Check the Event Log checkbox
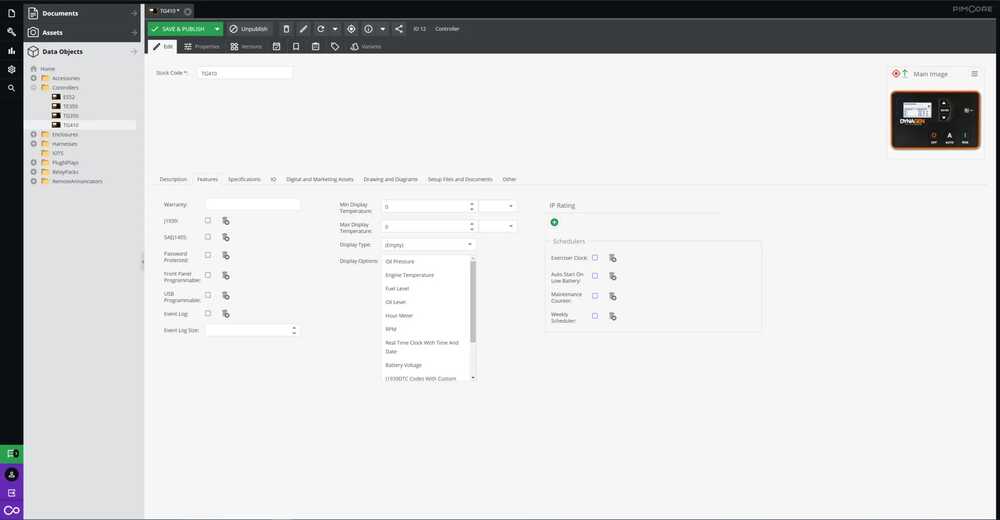This screenshot has height=520, width=1000. point(208,313)
